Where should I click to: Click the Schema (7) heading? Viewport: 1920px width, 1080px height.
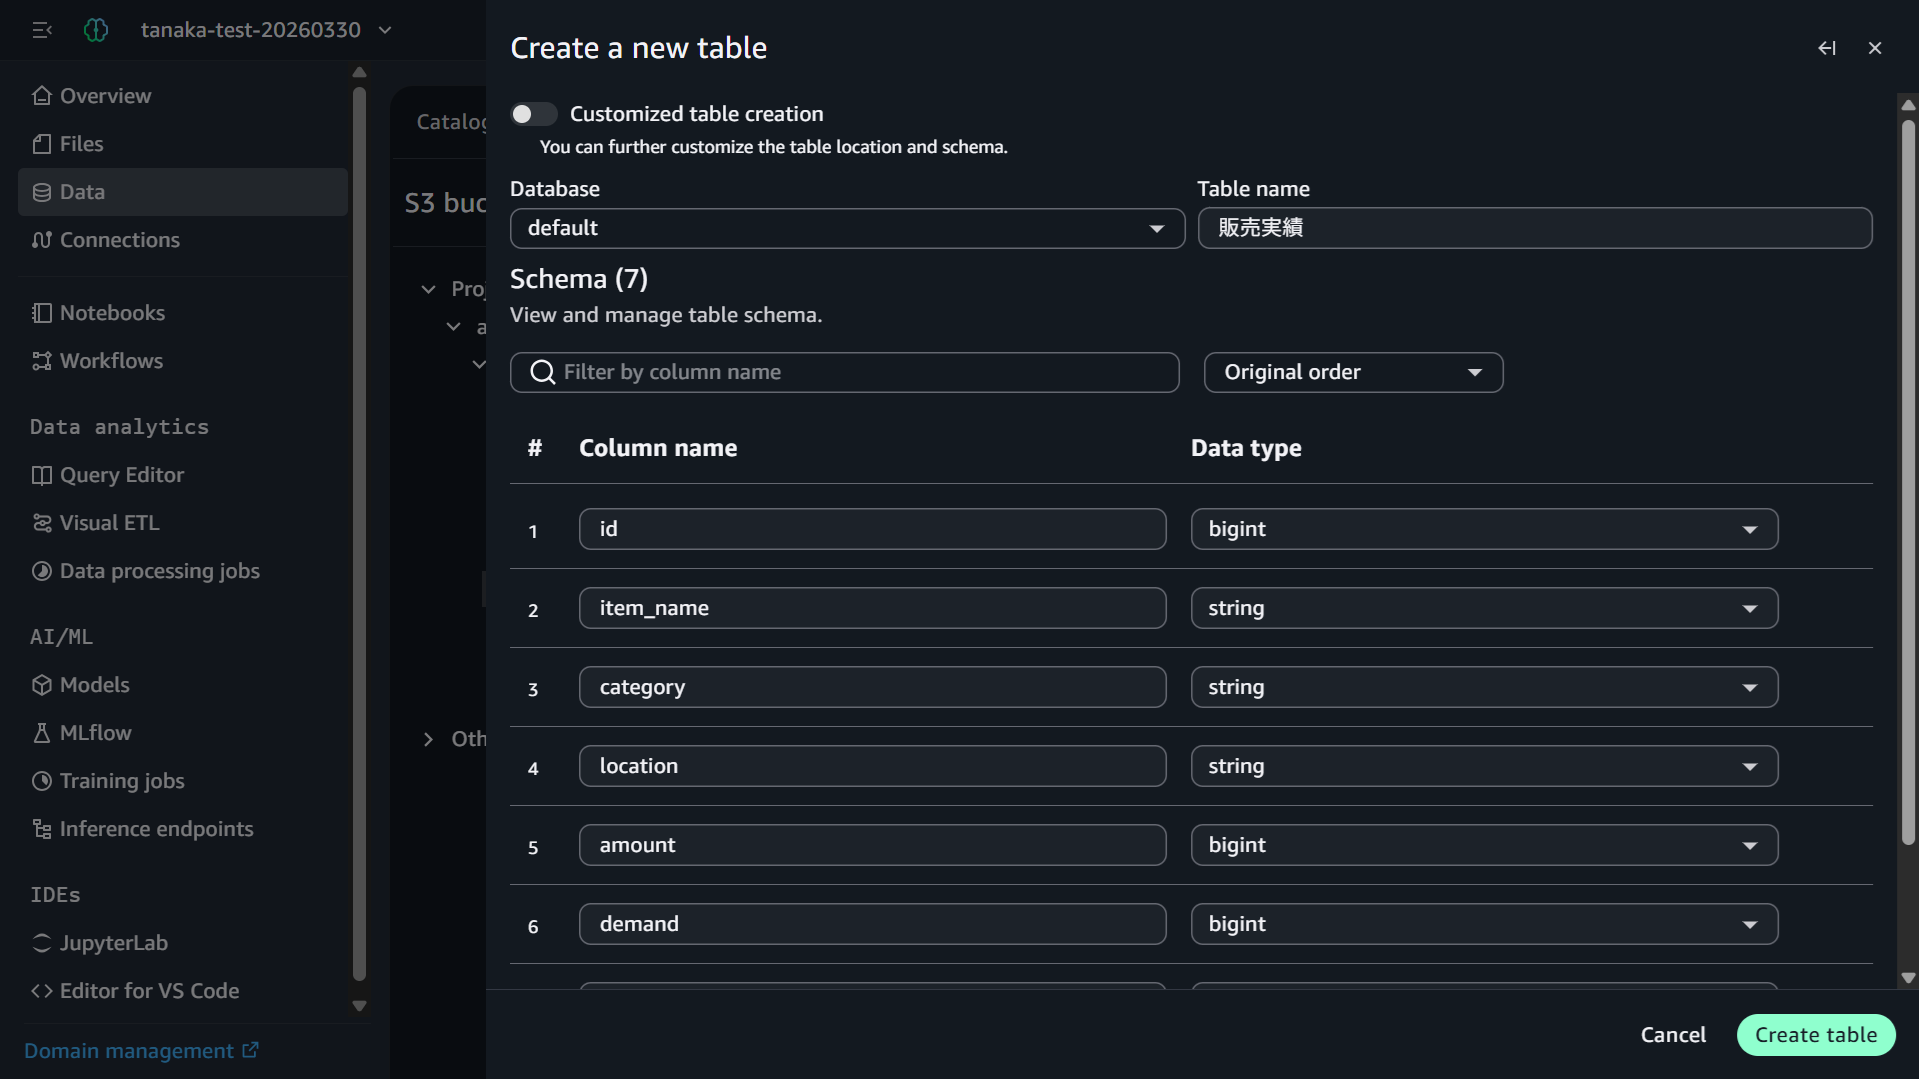click(579, 279)
